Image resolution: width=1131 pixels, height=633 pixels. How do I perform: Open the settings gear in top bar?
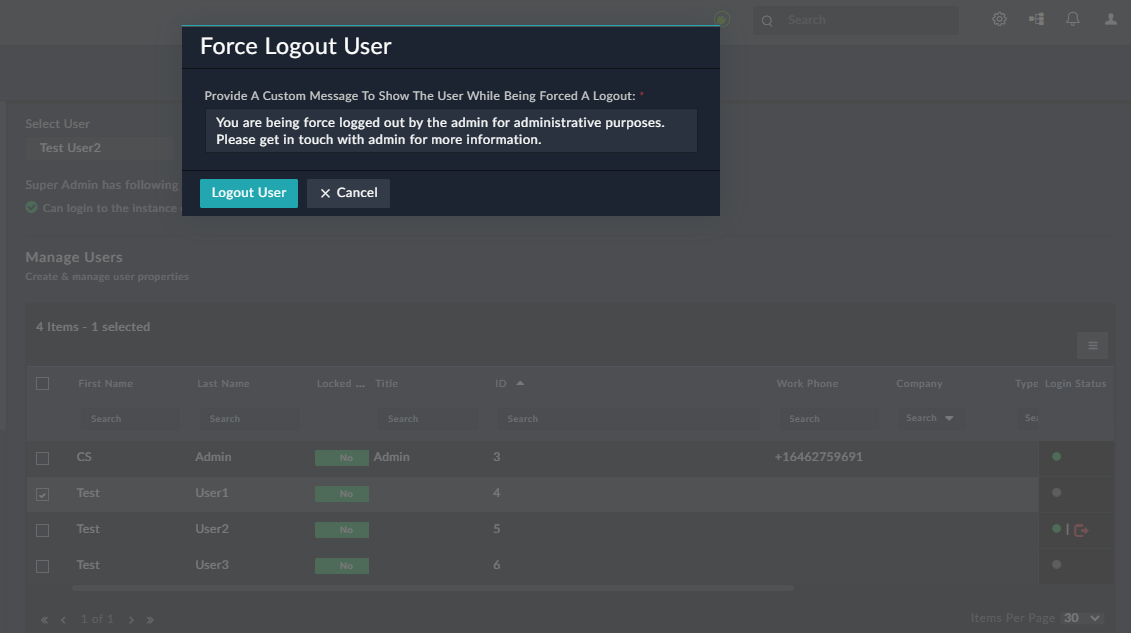(x=999, y=19)
